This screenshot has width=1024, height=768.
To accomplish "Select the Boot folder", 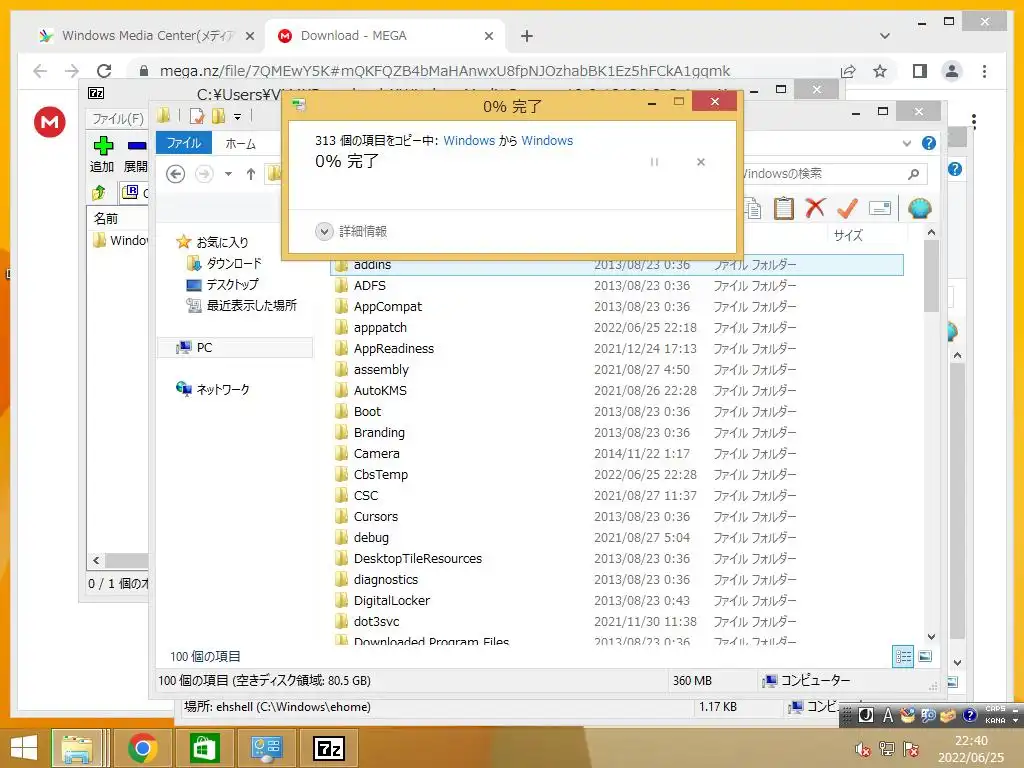I will point(367,411).
